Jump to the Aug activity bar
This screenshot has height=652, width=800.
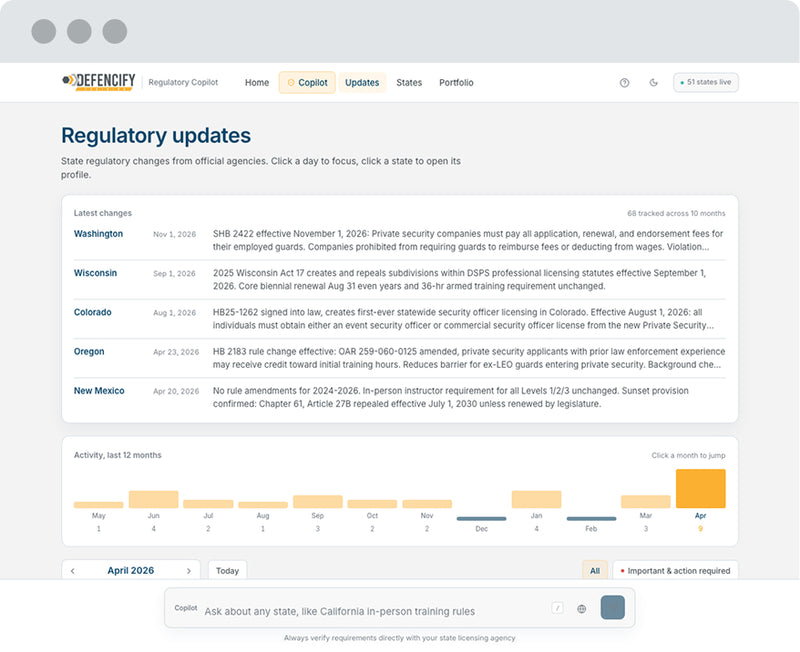point(263,505)
